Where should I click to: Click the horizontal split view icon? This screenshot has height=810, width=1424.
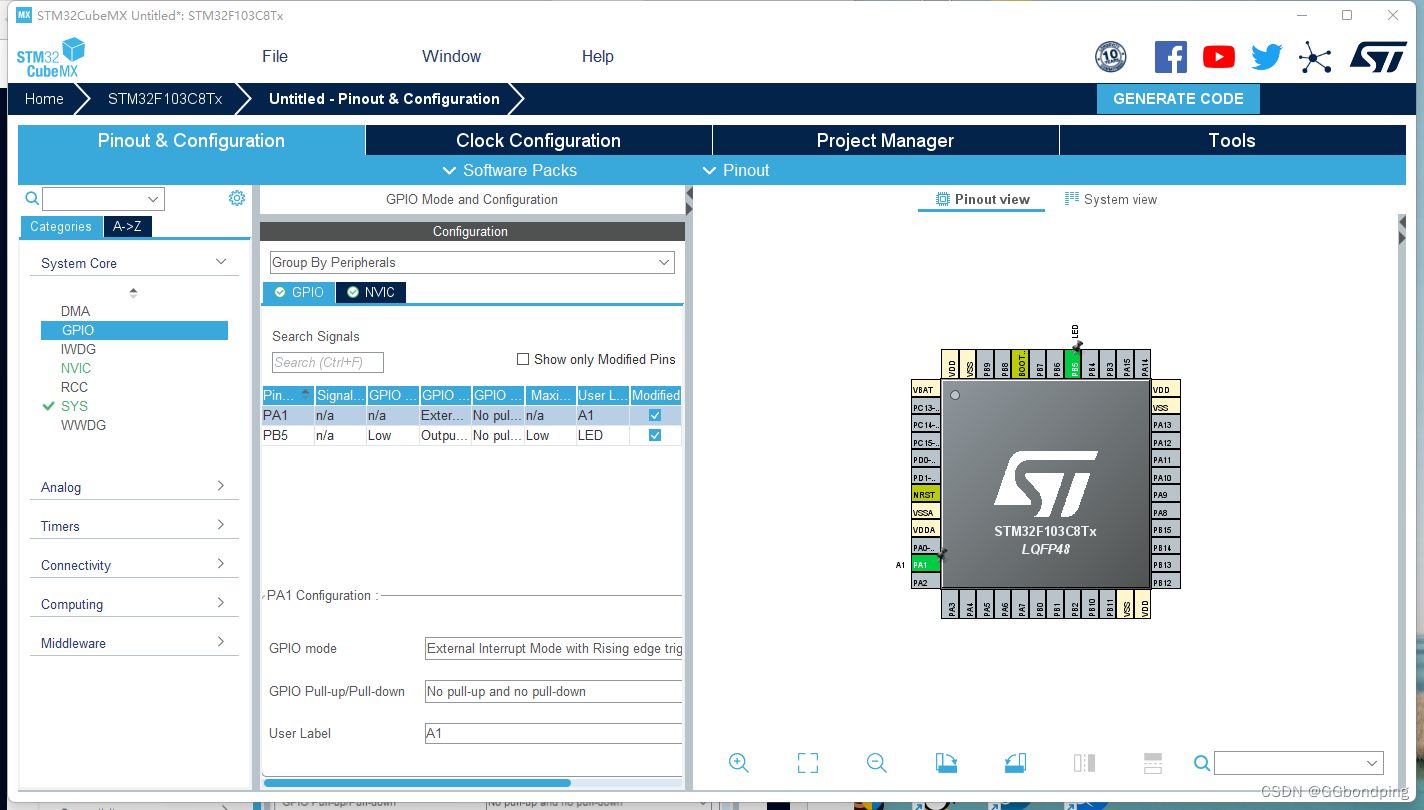pyautogui.click(x=1153, y=763)
